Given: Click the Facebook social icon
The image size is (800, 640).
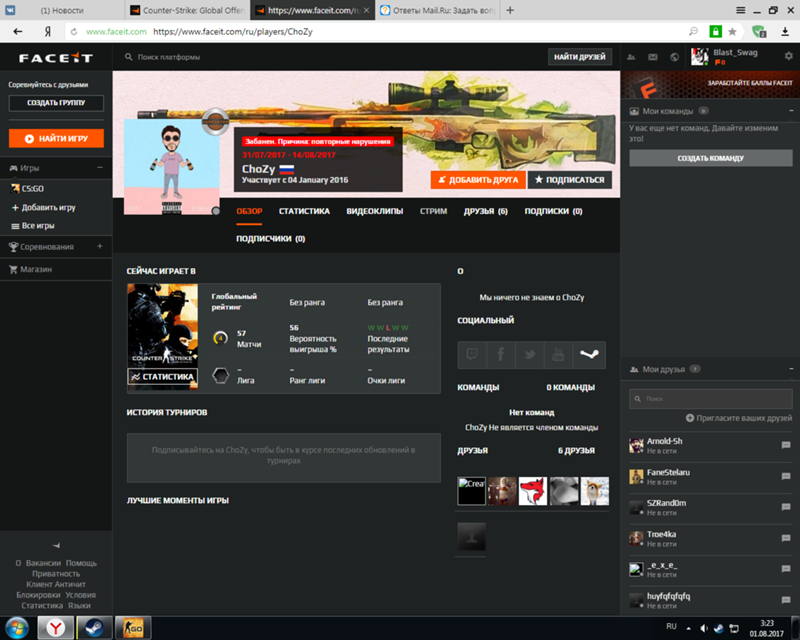Looking at the screenshot, I should click(501, 355).
